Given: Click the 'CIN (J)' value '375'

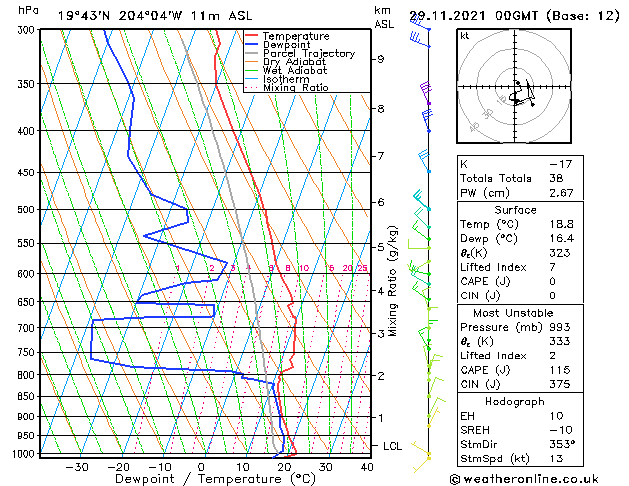Looking at the screenshot, I should pyautogui.click(x=560, y=384).
